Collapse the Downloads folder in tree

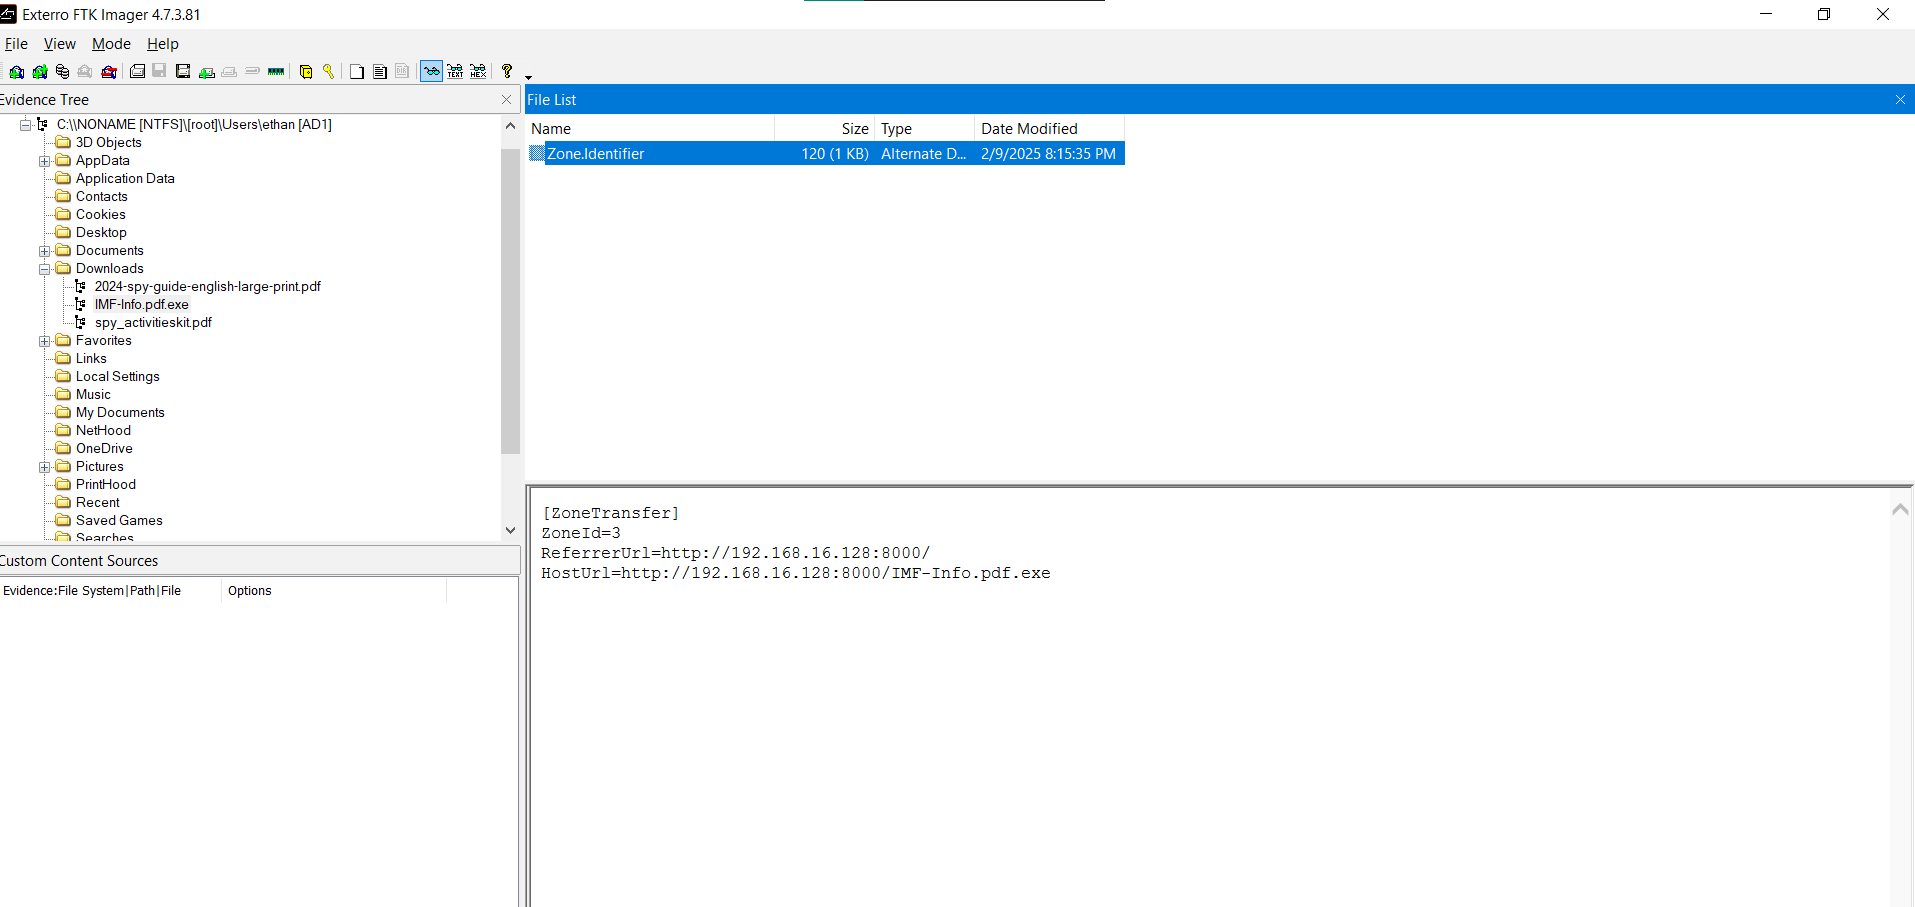tap(45, 269)
